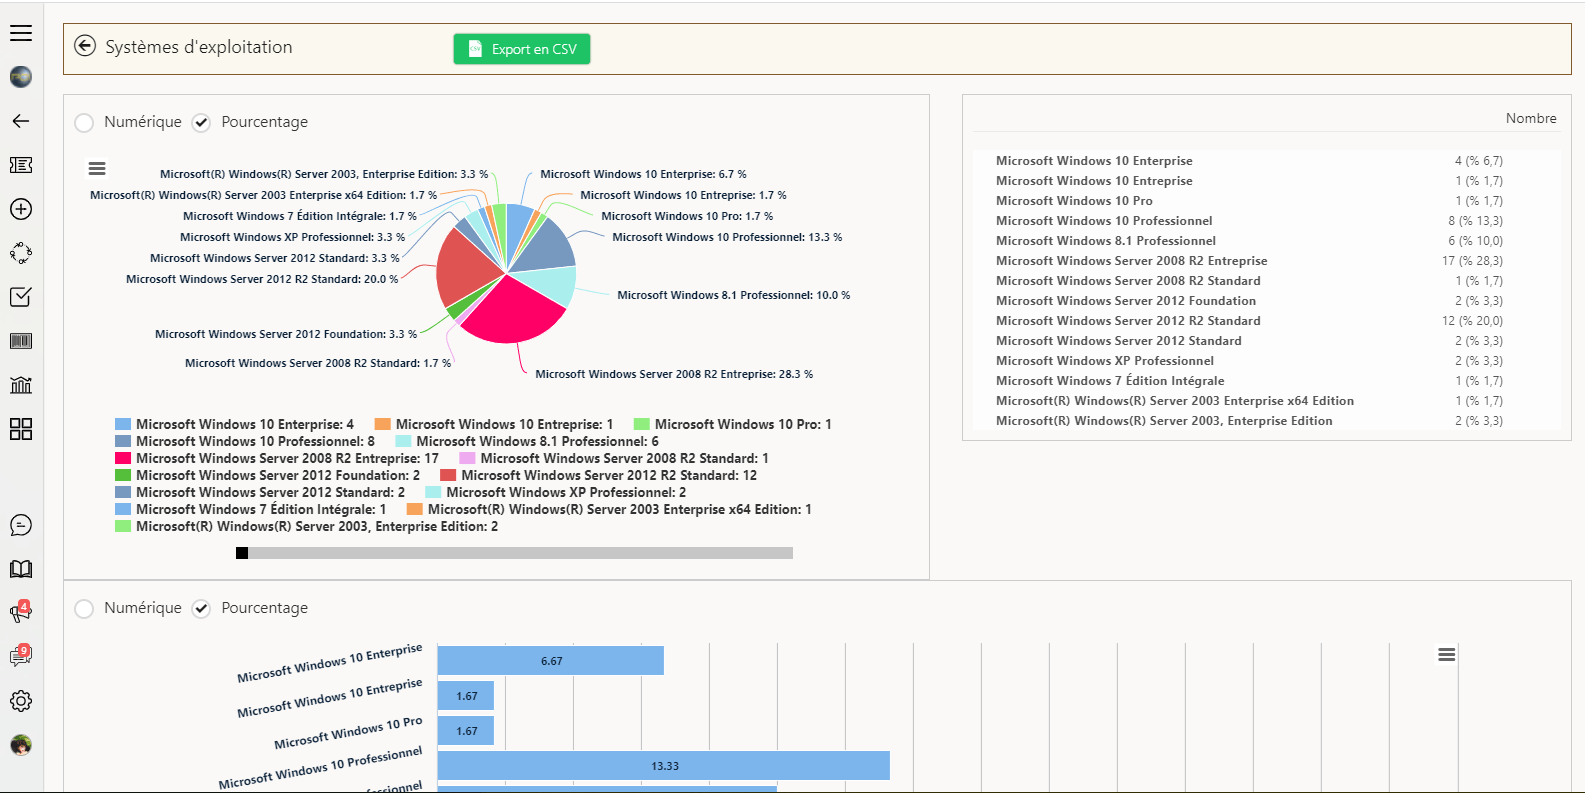Toggle legend item Microsoft Windows 10 Enterprise: 4
The width and height of the screenshot is (1585, 793).
[235, 424]
